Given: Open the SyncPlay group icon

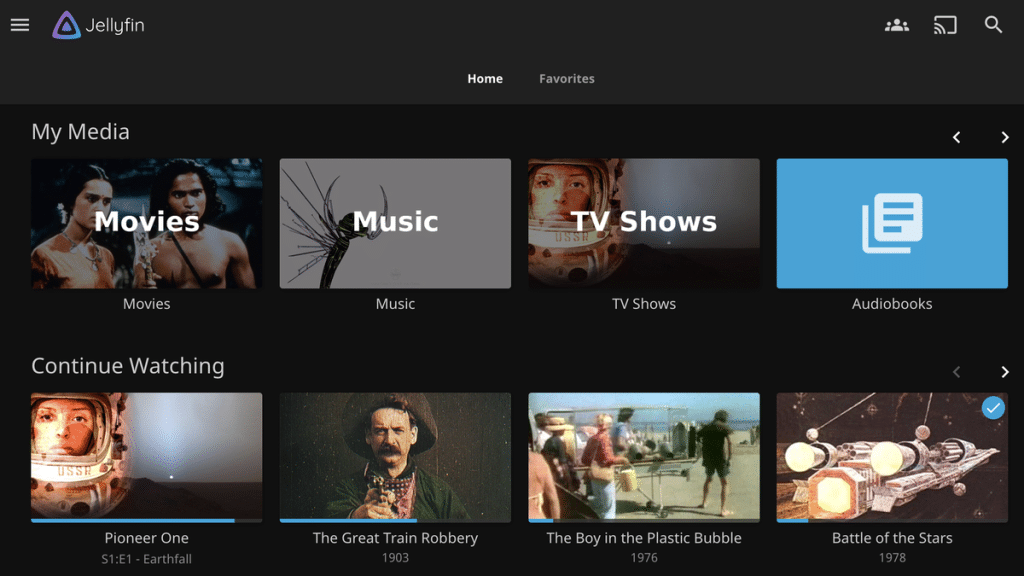Looking at the screenshot, I should pyautogui.click(x=897, y=25).
